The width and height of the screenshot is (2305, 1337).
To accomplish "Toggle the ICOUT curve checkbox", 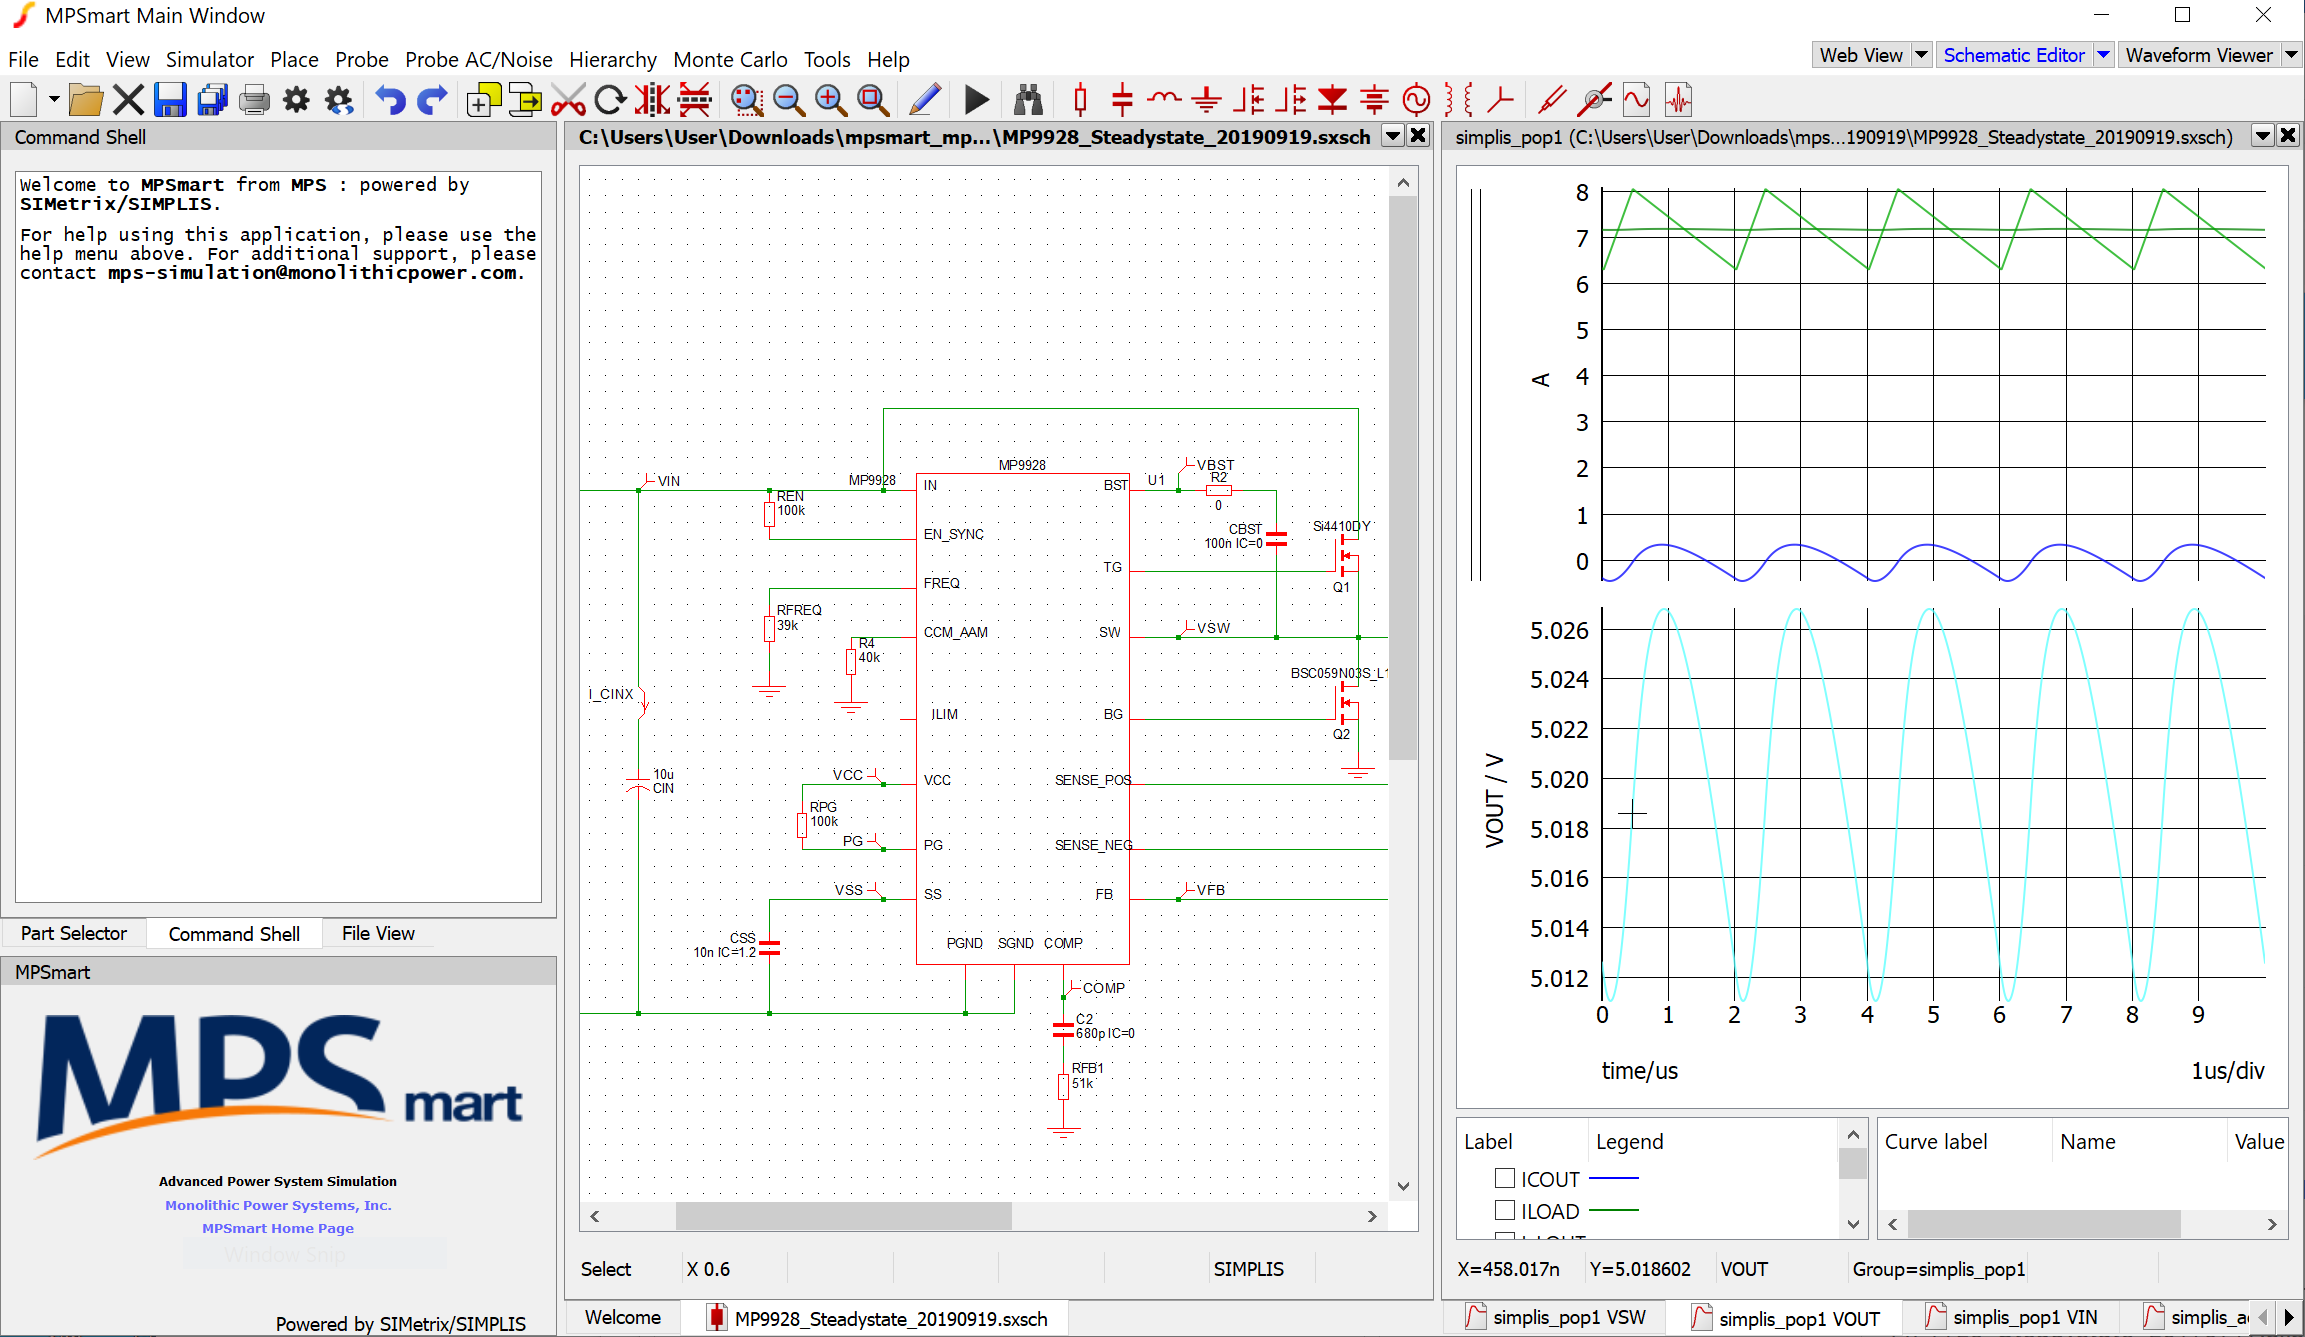I will (x=1505, y=1178).
